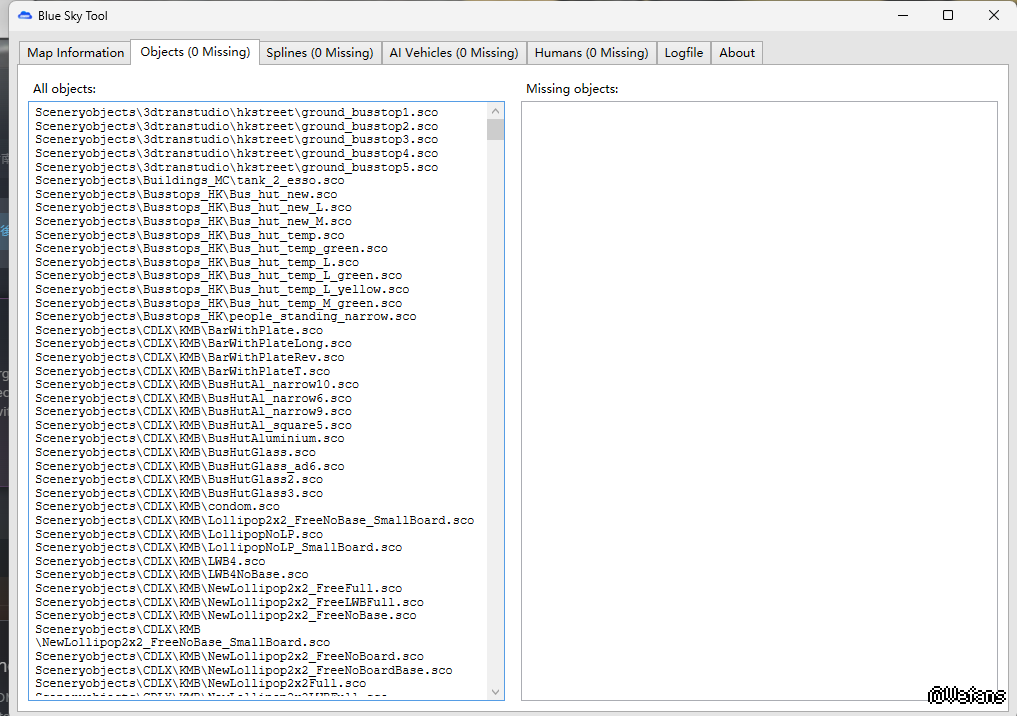Select people_standing_narrow.sco in list
Viewport: 1017px width, 716px height.
(225, 317)
